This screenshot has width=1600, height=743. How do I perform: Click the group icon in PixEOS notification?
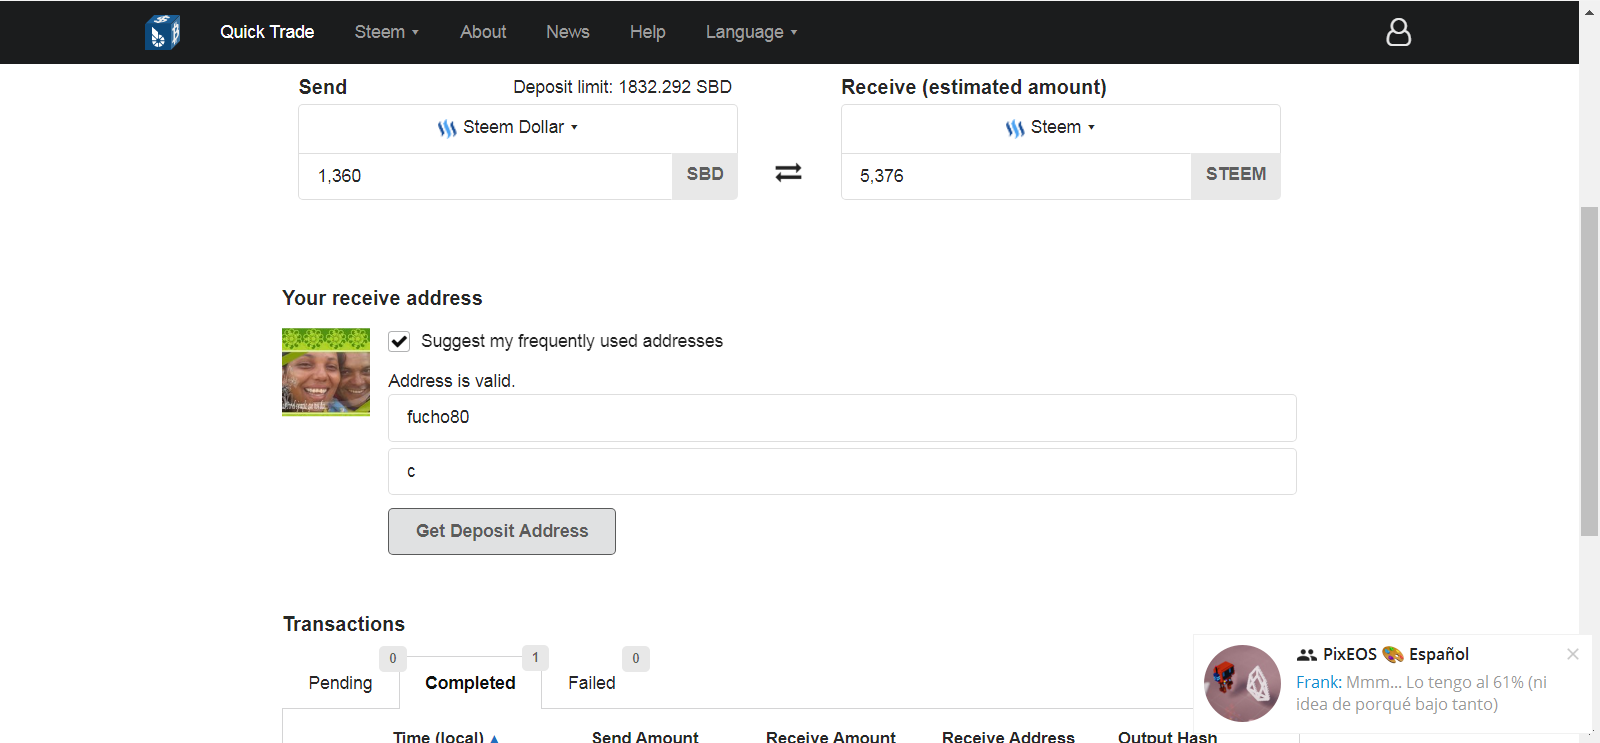(1306, 655)
